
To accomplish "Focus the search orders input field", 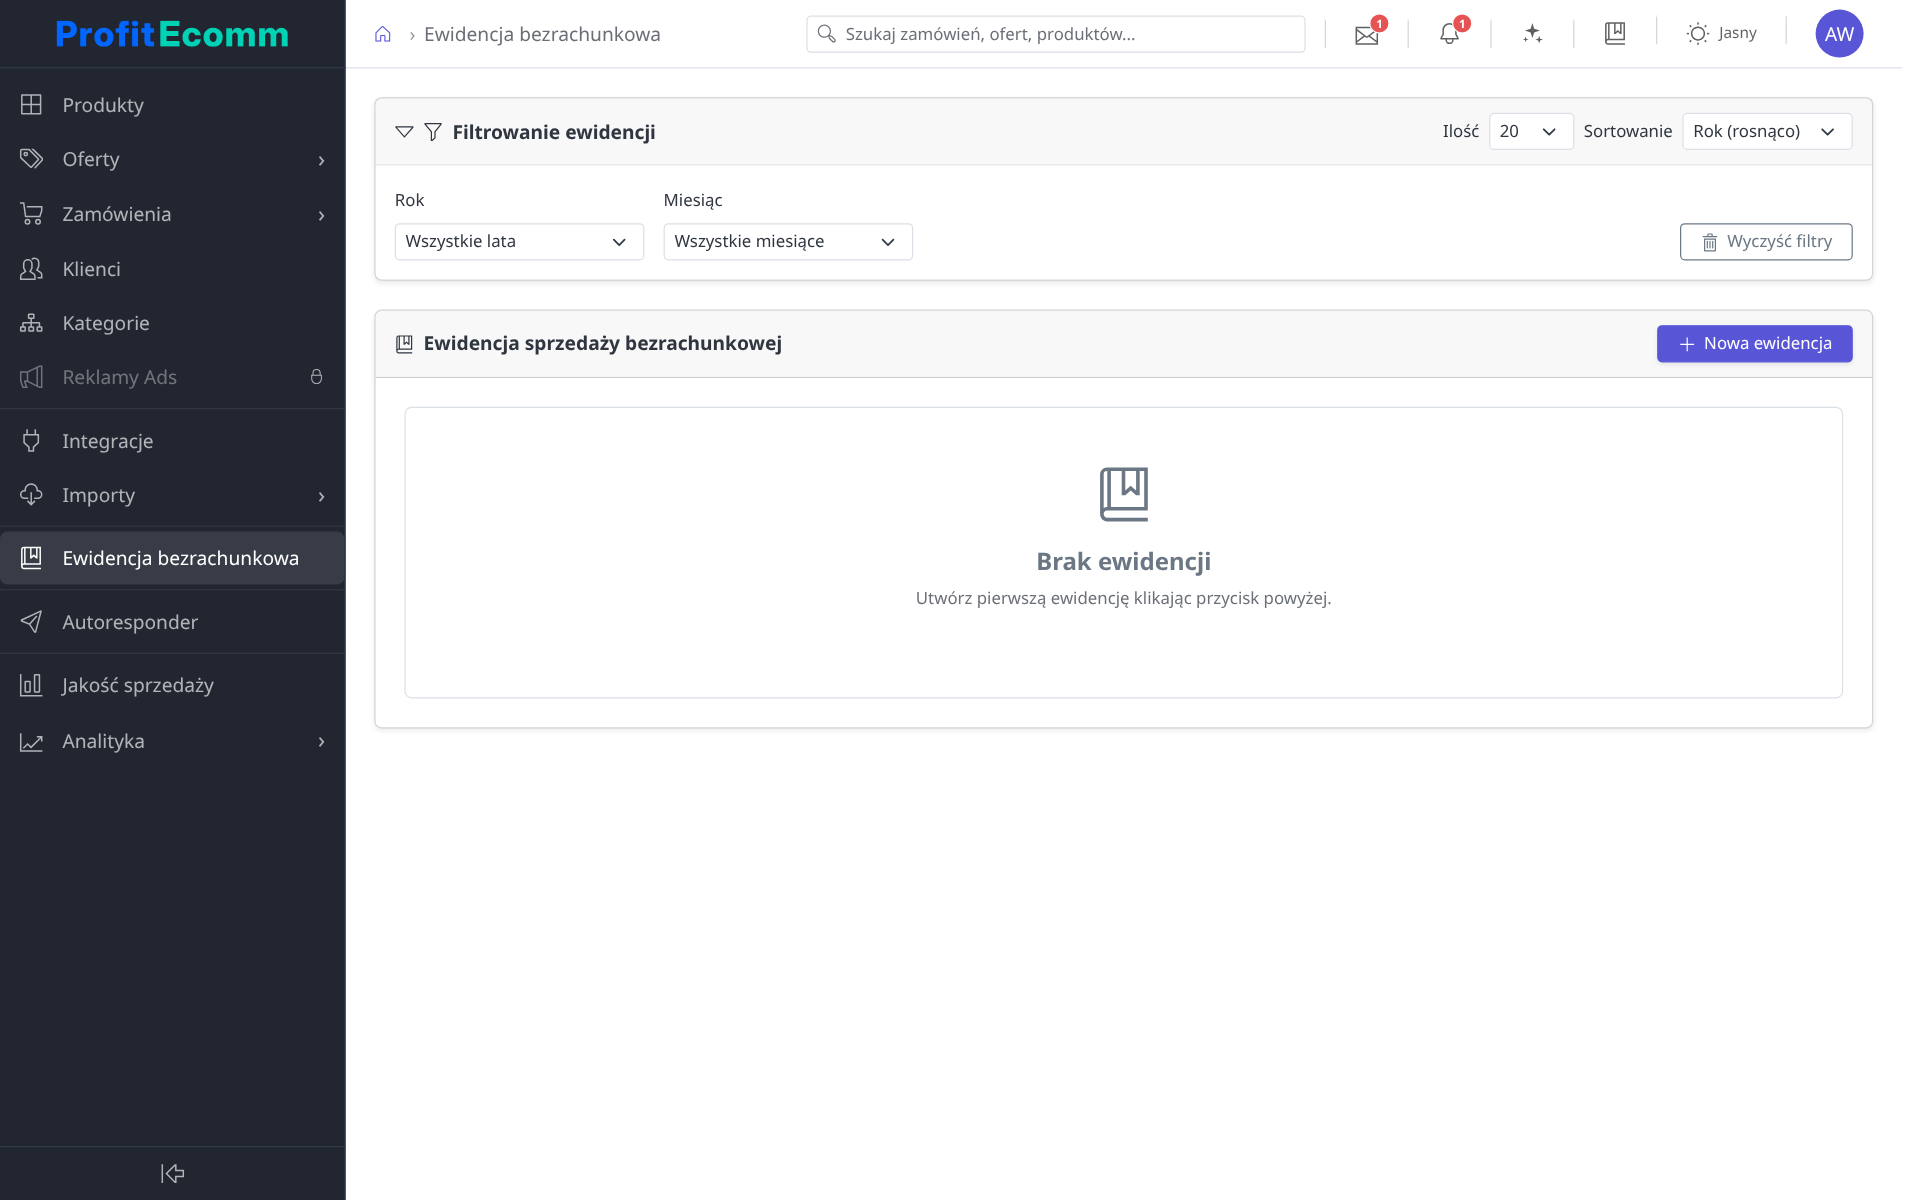I will click(1055, 34).
